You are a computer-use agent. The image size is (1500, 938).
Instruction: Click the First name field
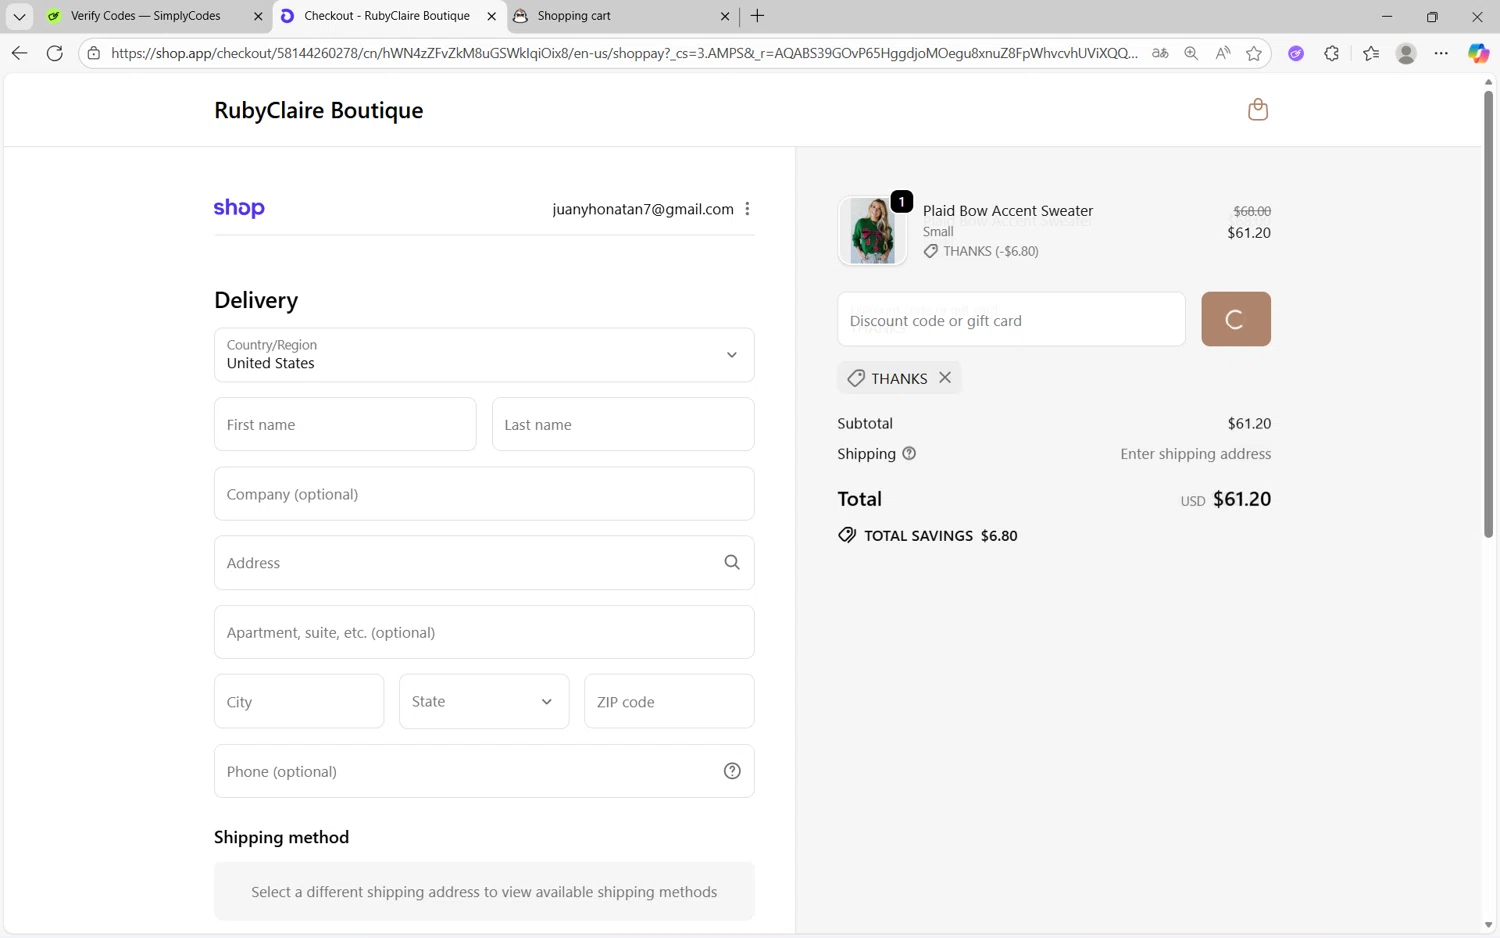click(x=345, y=424)
